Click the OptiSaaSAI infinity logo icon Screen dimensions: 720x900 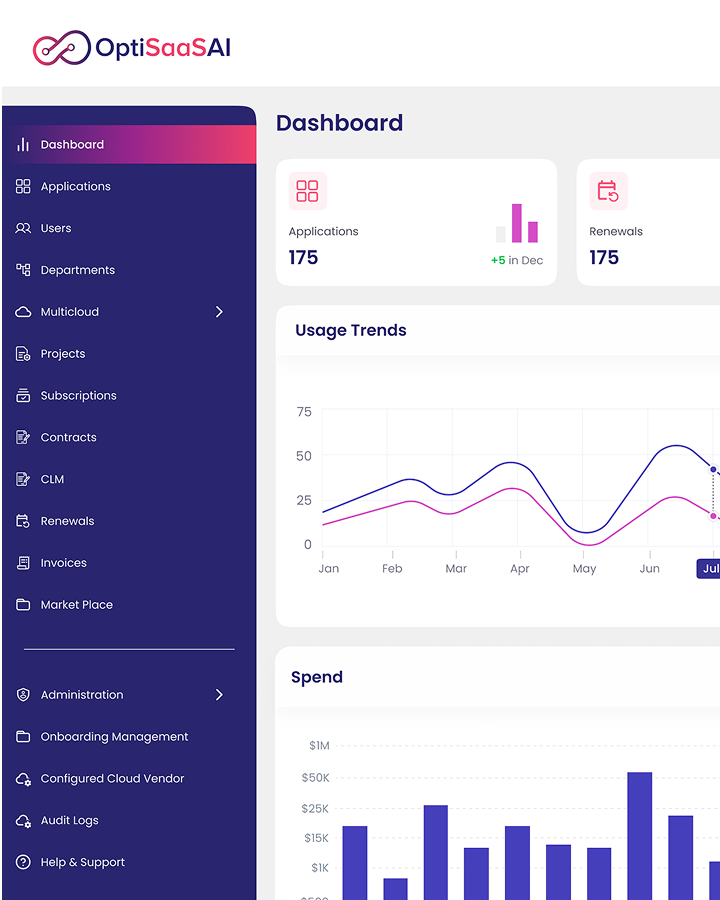[61, 47]
